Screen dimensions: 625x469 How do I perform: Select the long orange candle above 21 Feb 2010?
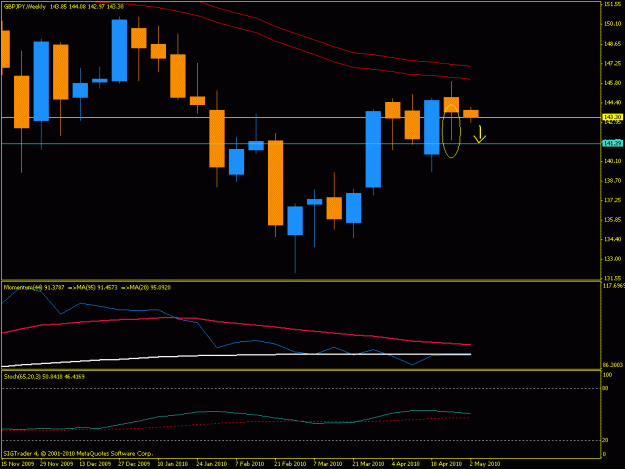pos(275,182)
